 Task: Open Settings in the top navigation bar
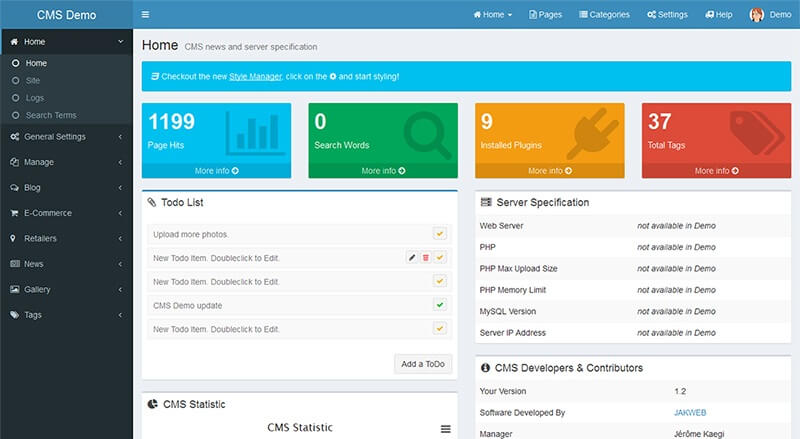(x=667, y=15)
